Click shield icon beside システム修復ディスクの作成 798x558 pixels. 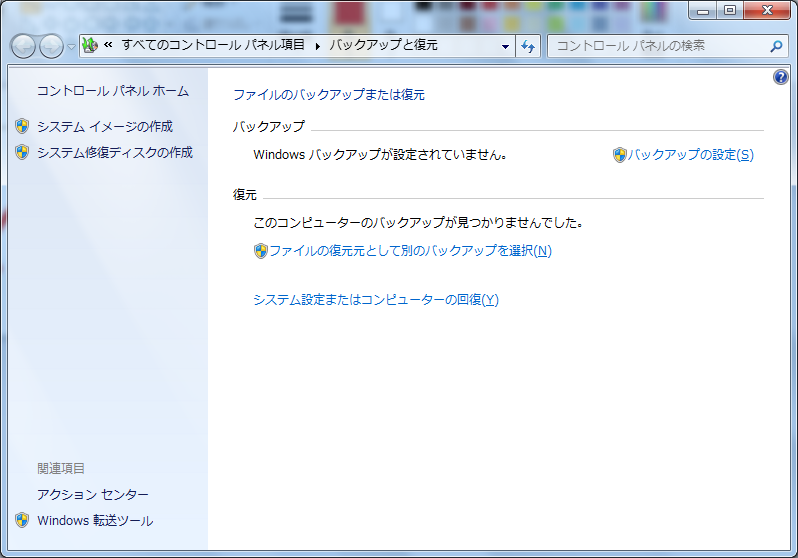(22, 152)
